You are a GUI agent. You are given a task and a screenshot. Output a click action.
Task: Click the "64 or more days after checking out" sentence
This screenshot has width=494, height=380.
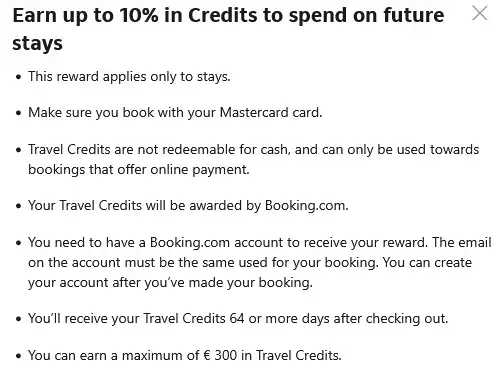point(238,319)
